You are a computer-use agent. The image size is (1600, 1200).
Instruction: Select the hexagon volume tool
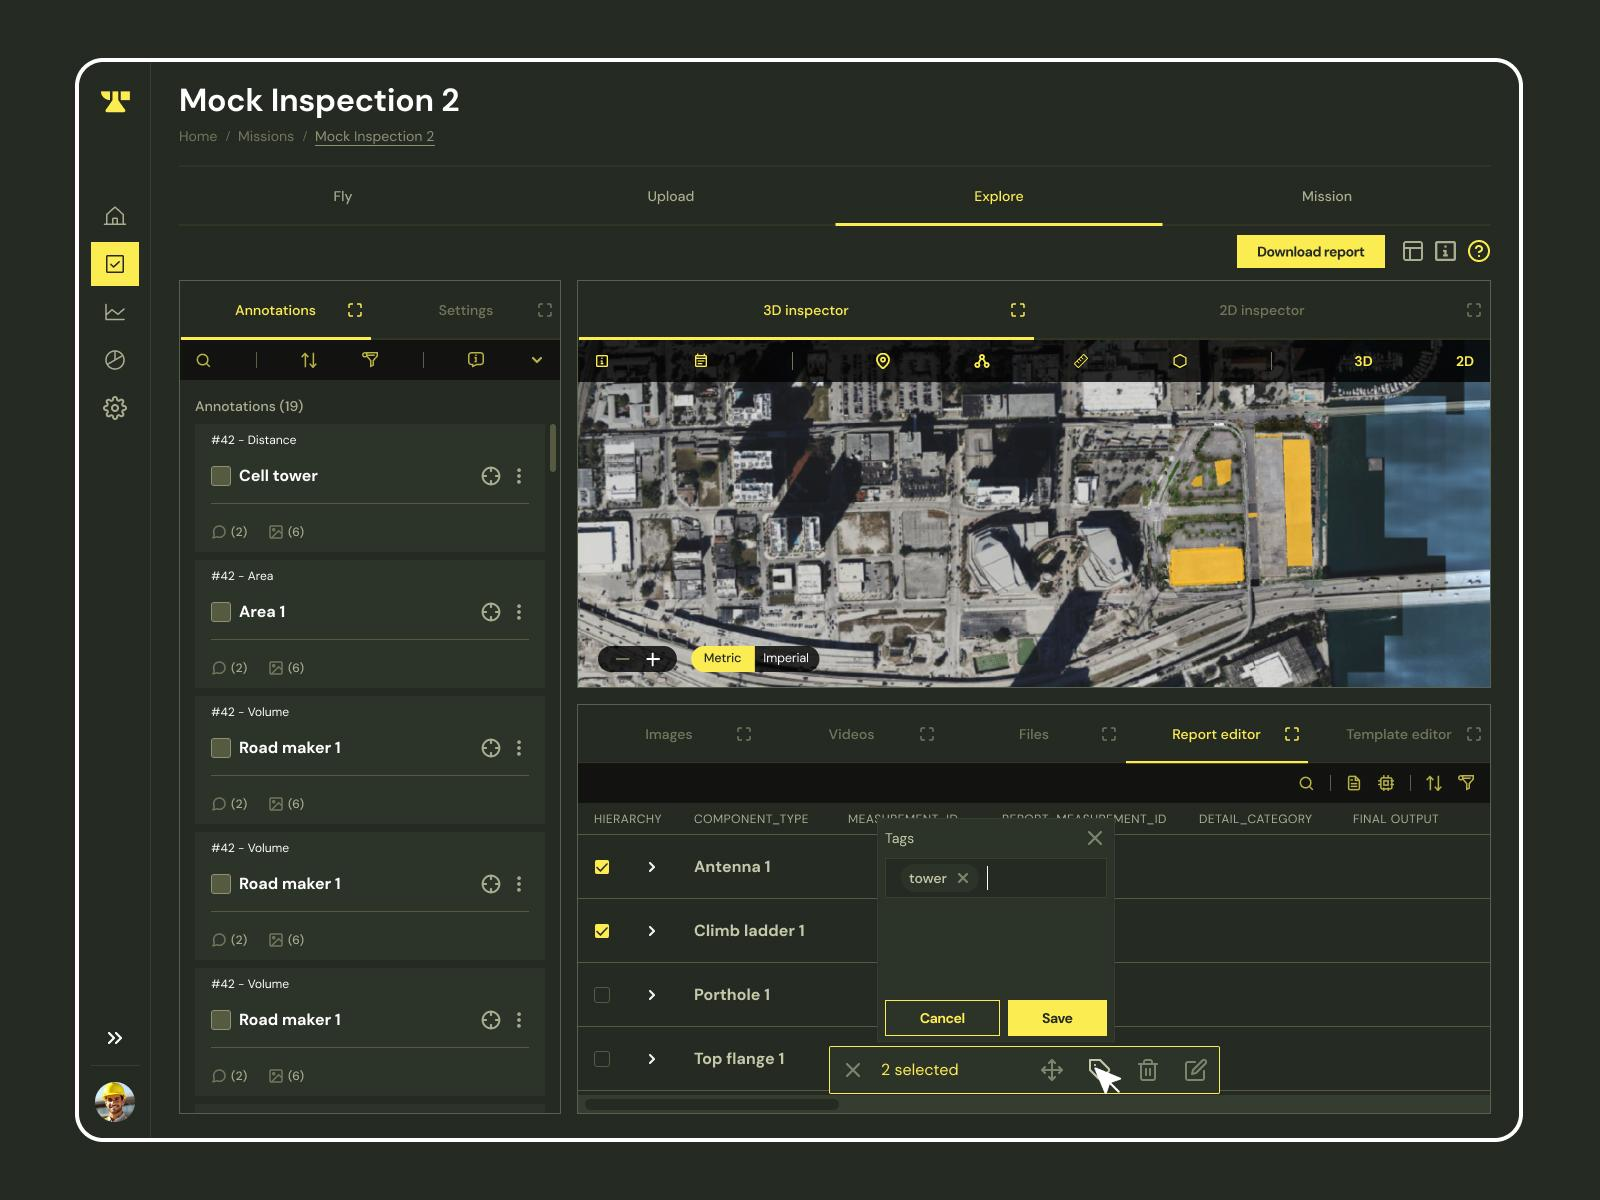1180,361
